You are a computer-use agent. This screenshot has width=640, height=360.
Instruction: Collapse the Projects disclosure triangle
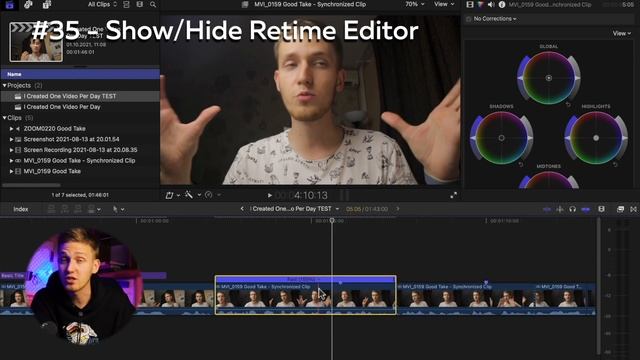[4, 85]
